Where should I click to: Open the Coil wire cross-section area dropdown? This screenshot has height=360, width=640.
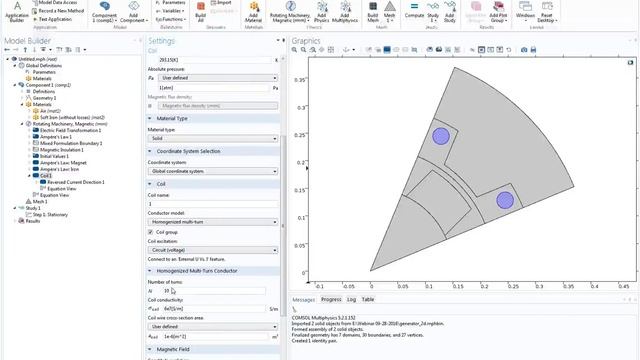(213, 327)
